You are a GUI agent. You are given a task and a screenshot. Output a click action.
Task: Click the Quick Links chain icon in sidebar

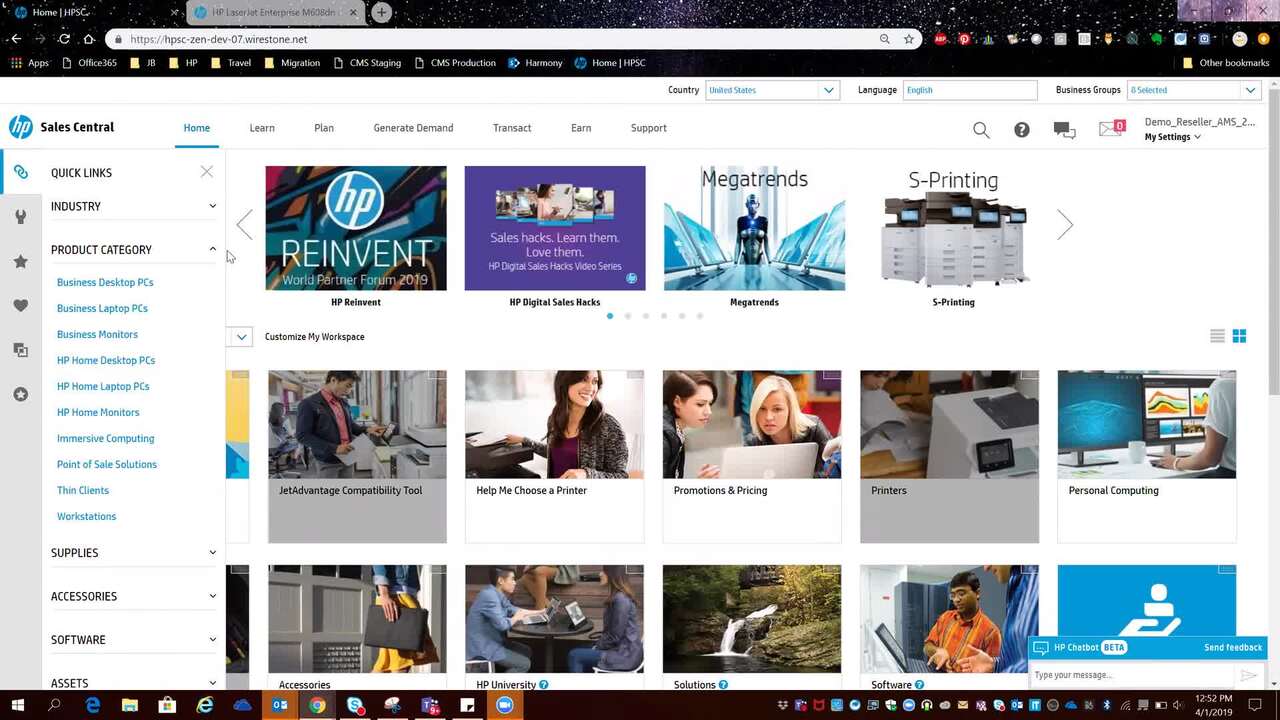(x=20, y=172)
